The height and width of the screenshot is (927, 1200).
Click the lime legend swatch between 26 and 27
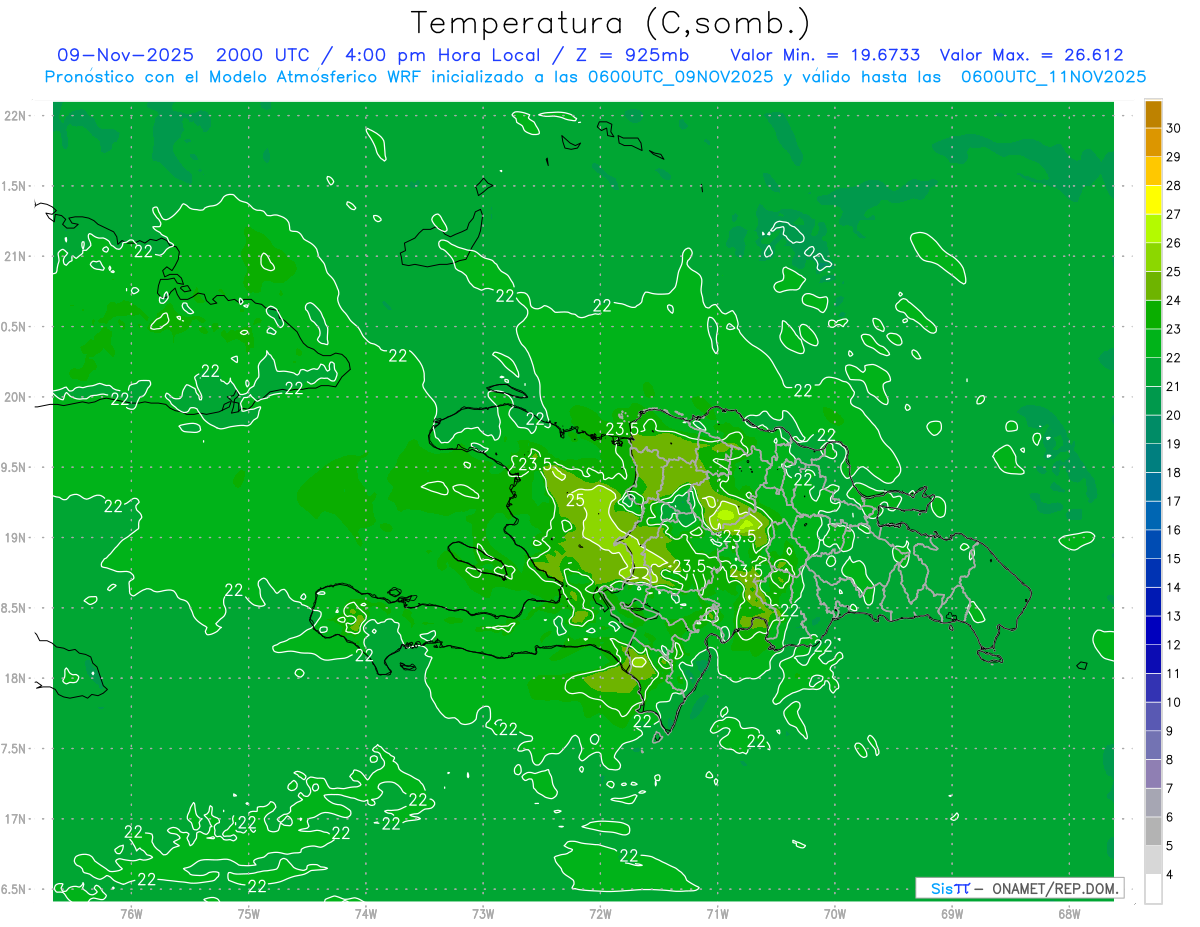click(x=1153, y=228)
